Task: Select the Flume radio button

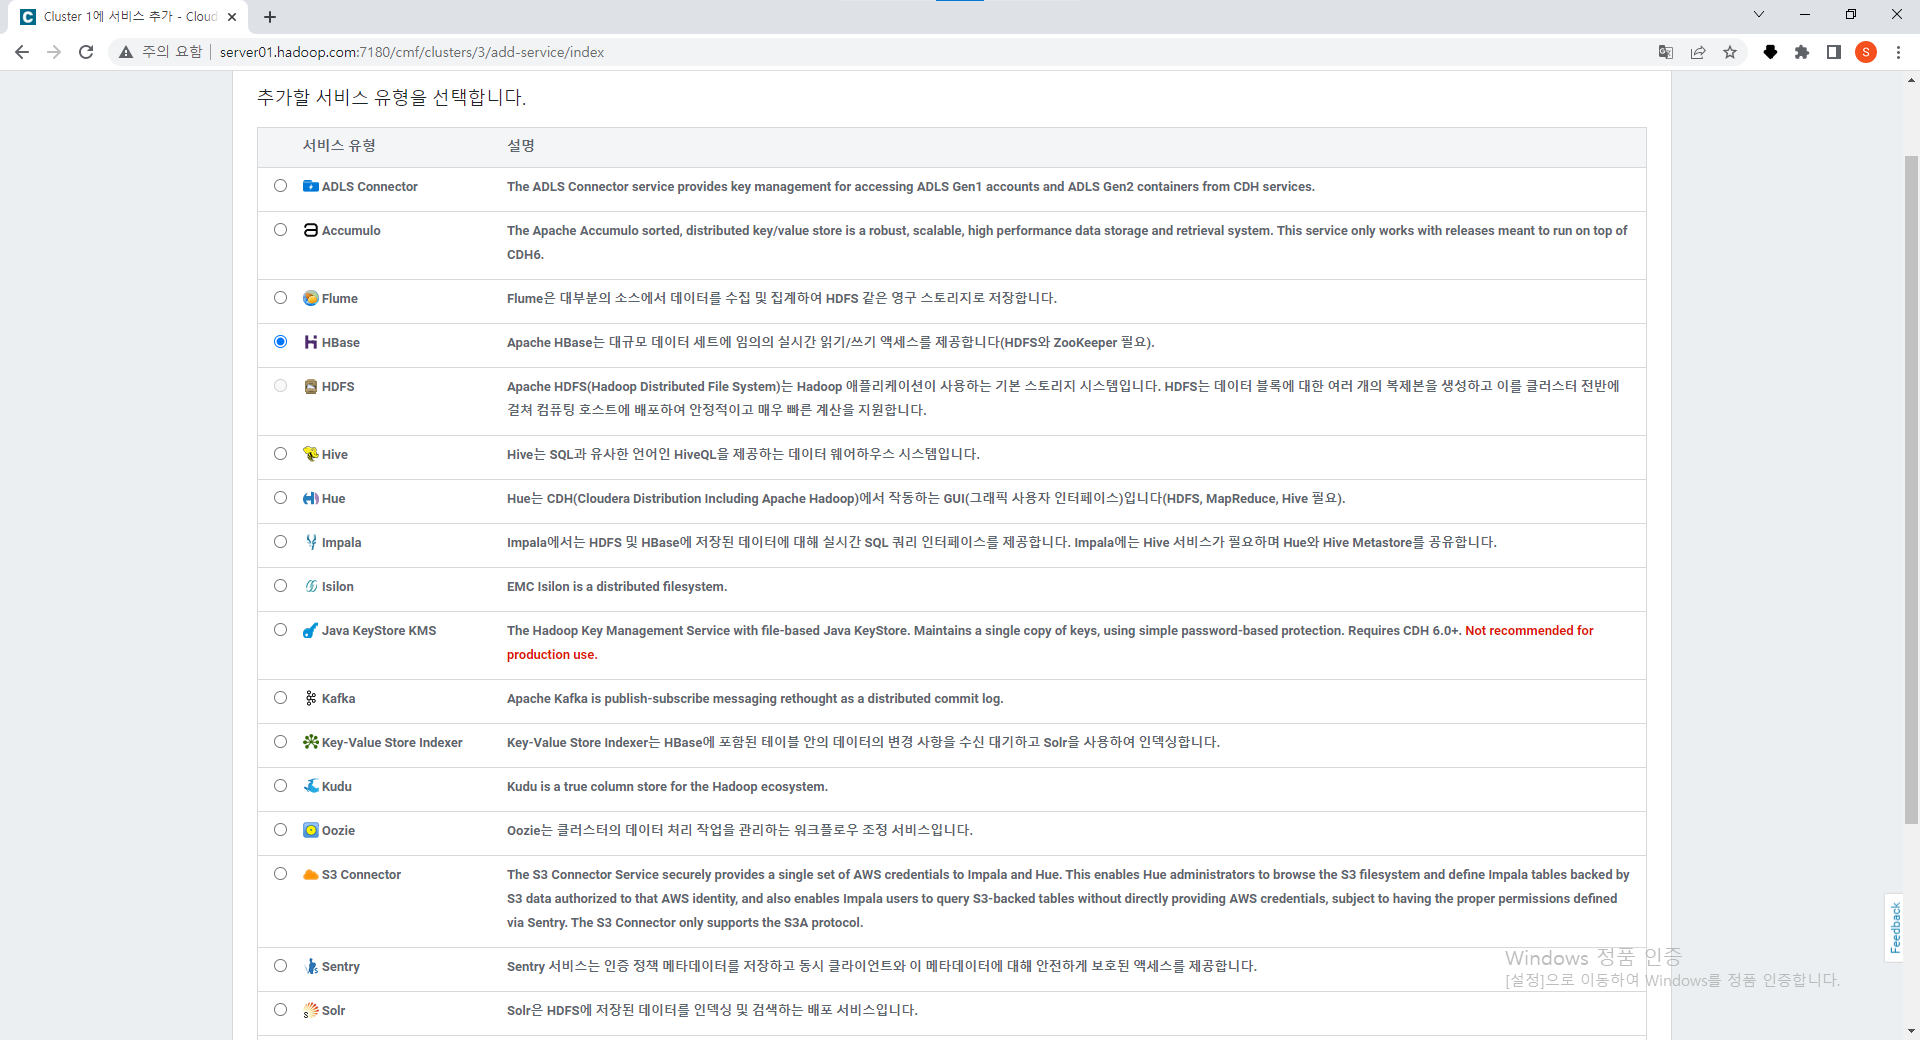Action: coord(280,298)
